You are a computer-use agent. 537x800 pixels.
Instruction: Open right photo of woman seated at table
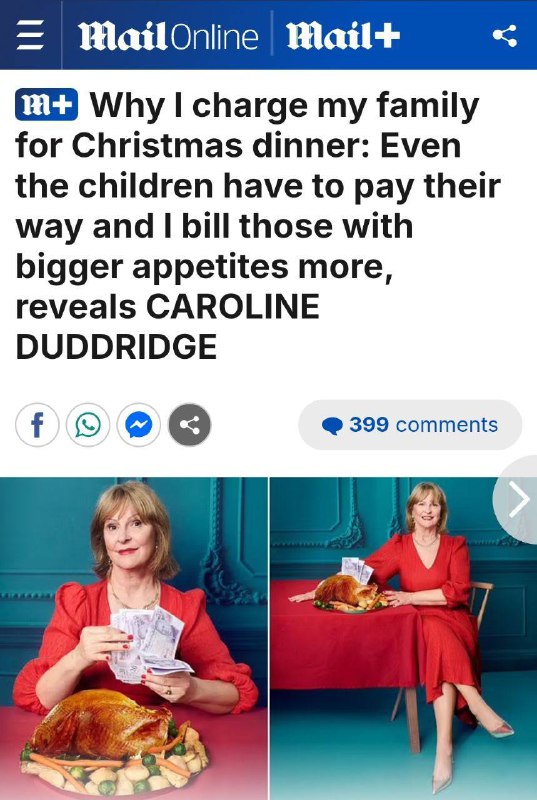pyautogui.click(x=403, y=638)
